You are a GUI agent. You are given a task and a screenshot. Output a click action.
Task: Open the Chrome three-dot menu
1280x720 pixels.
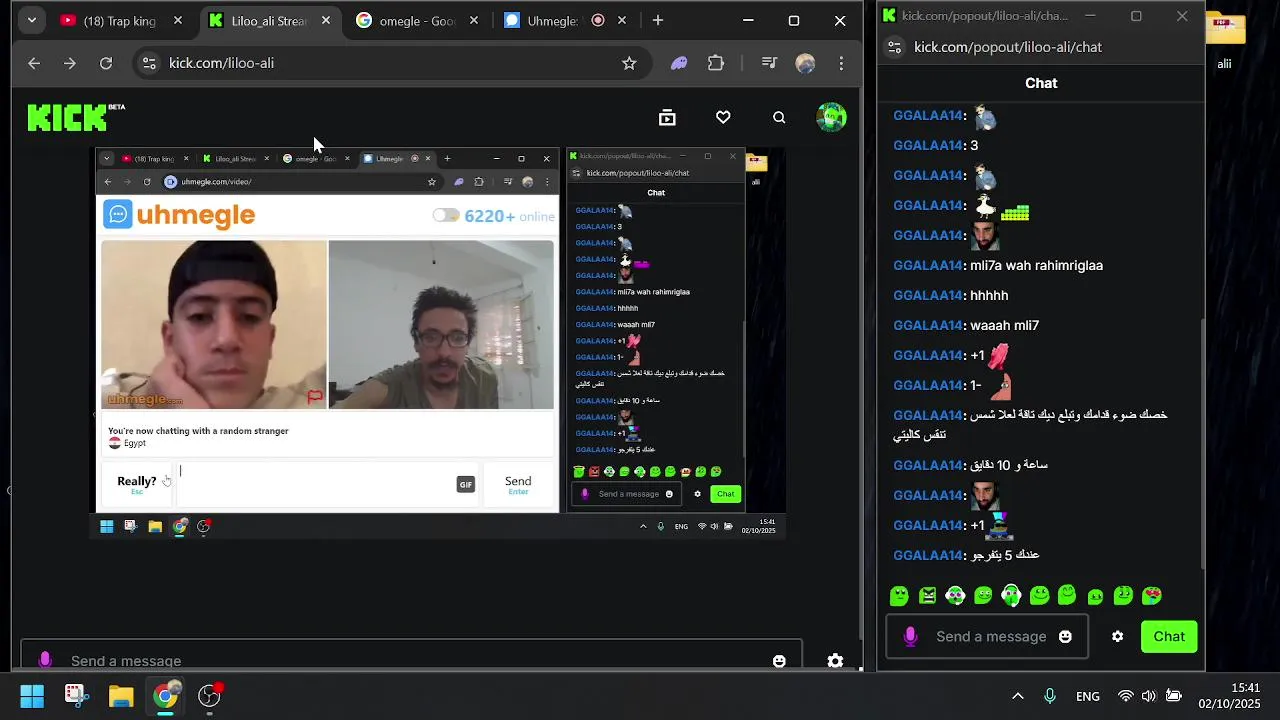click(841, 63)
